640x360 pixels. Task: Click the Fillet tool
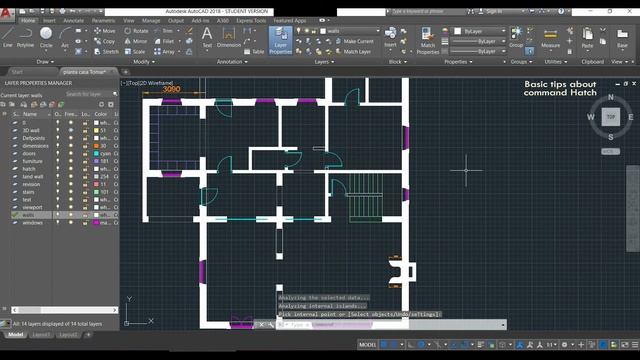click(x=164, y=41)
